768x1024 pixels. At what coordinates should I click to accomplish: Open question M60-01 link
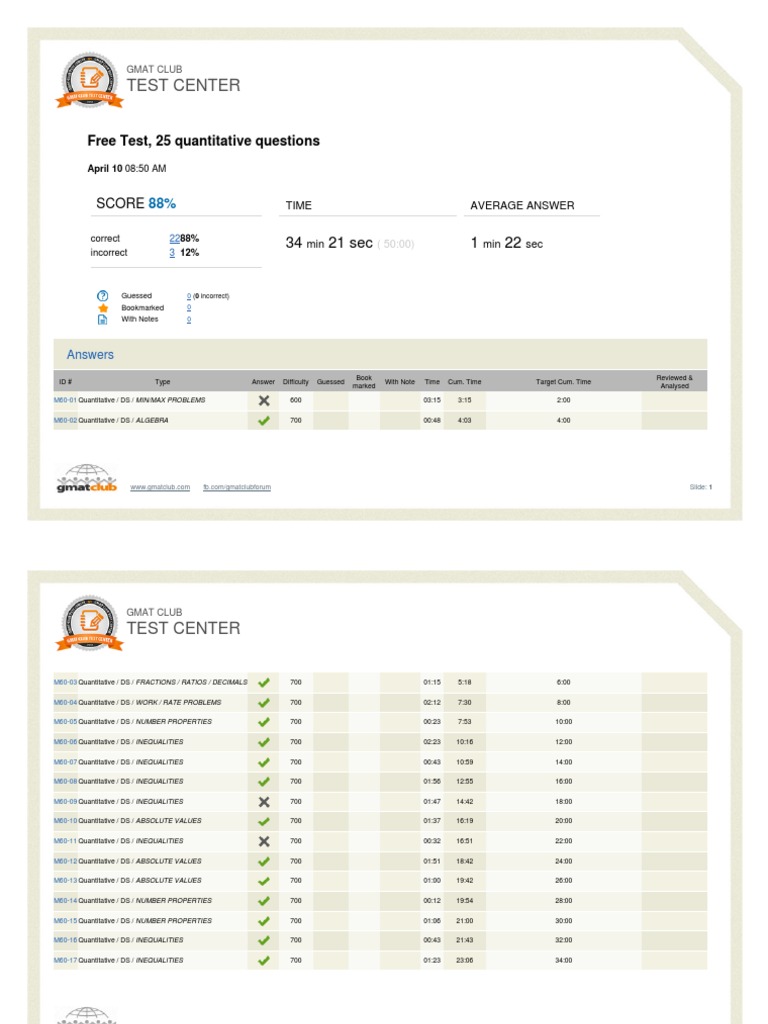pyautogui.click(x=65, y=400)
